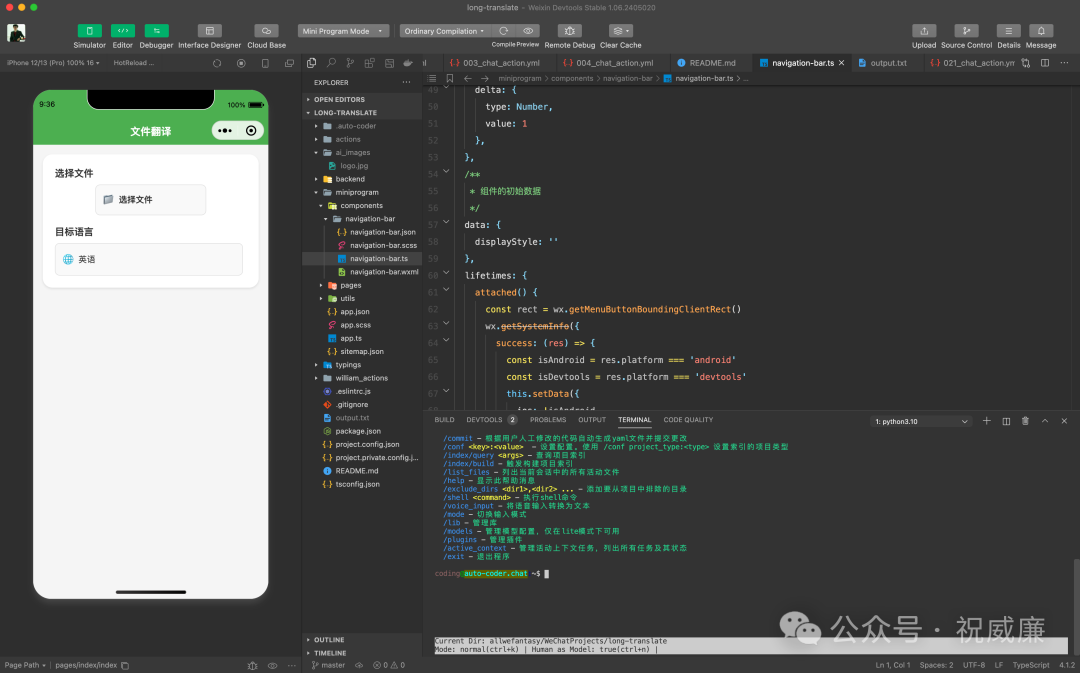This screenshot has width=1080, height=673.
Task: Open the Interface Designer
Action: coord(209,31)
